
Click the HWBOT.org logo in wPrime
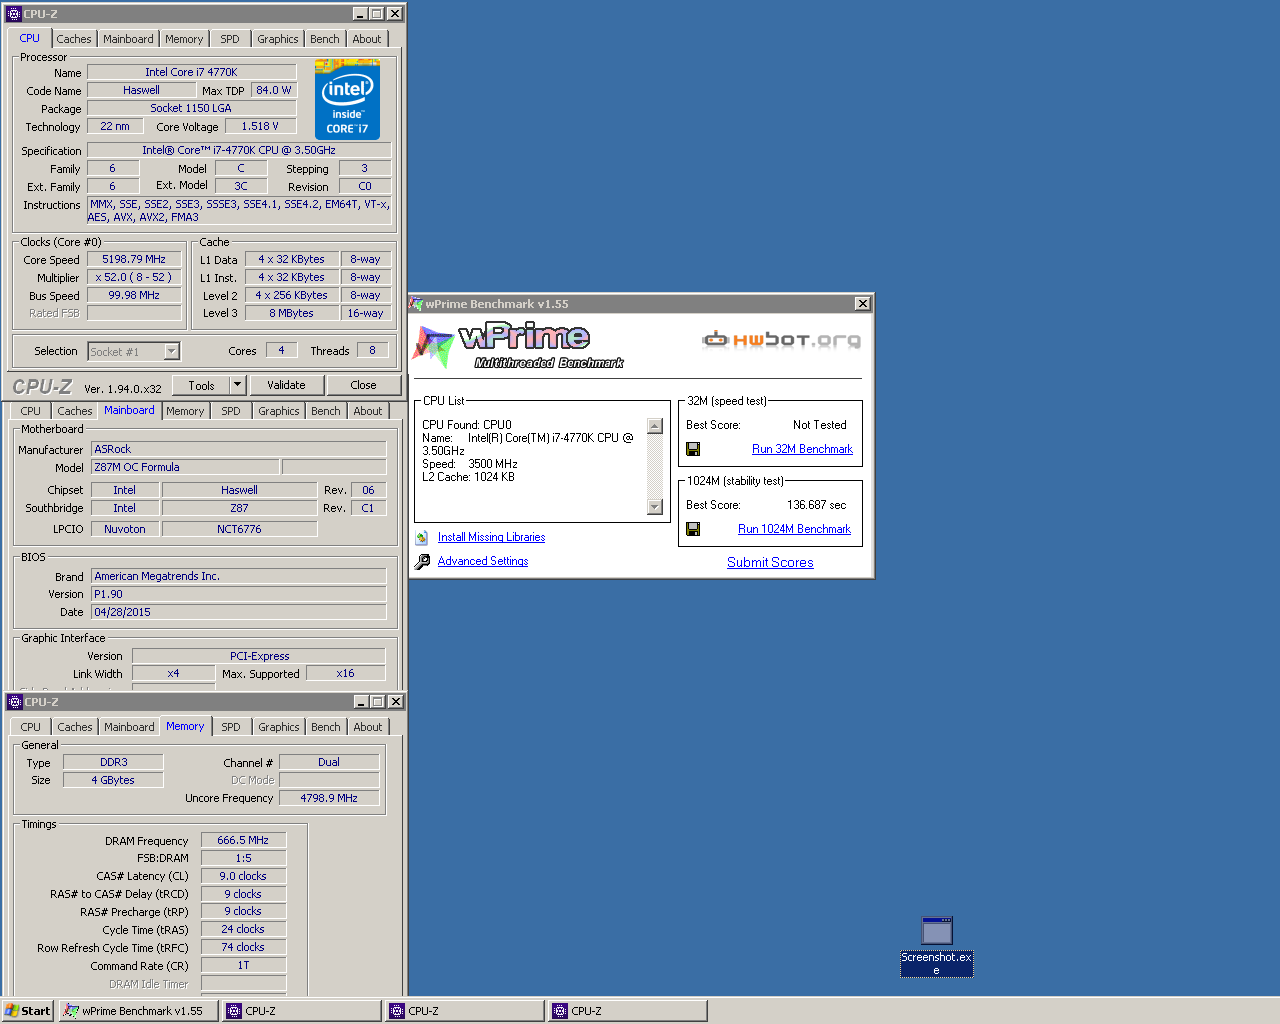coord(781,340)
